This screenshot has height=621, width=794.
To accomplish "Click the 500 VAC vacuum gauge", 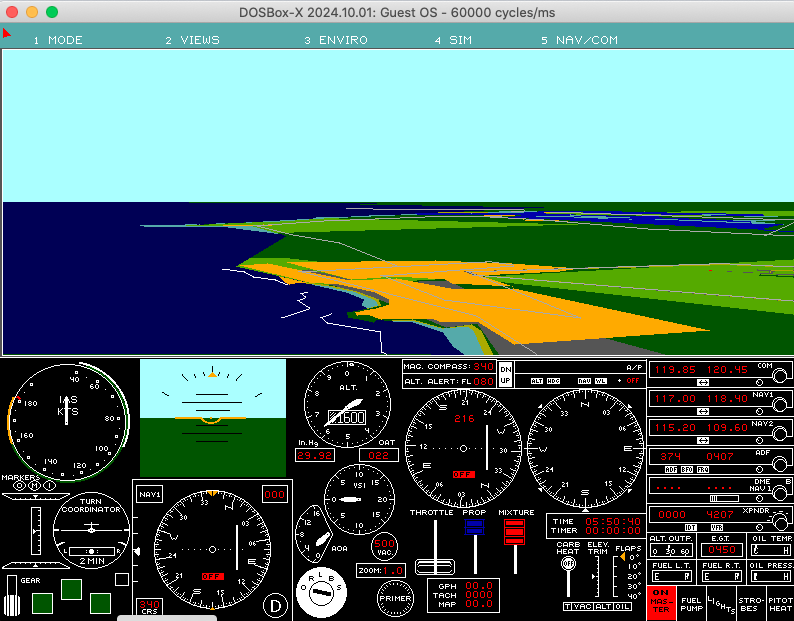I will (384, 547).
